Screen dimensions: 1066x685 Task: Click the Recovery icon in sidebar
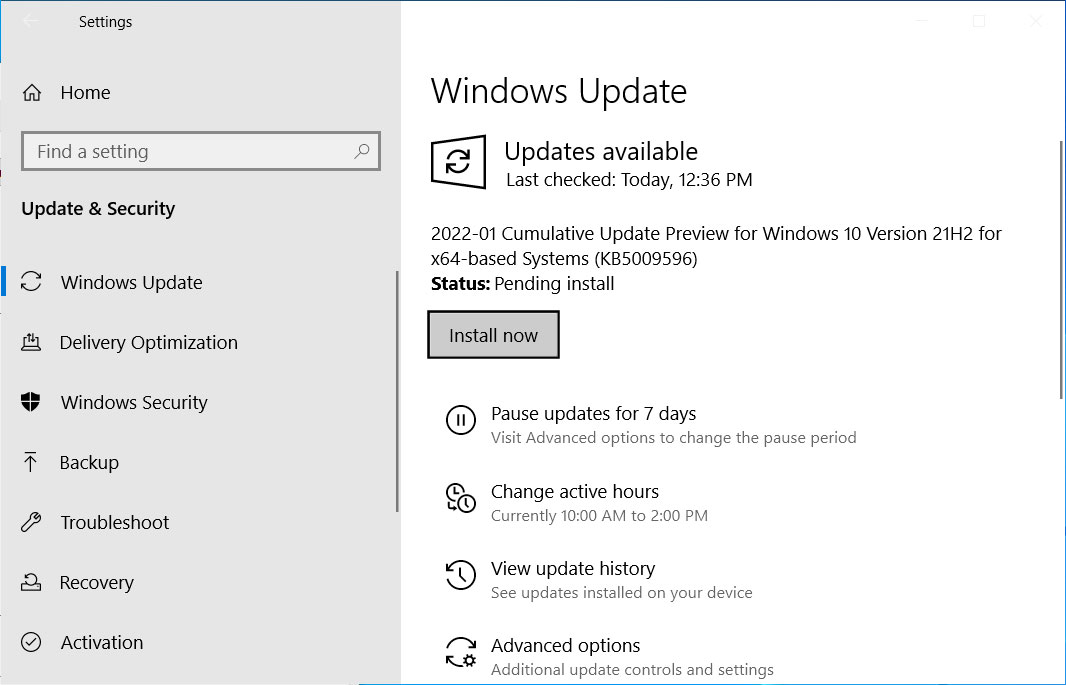point(33,582)
